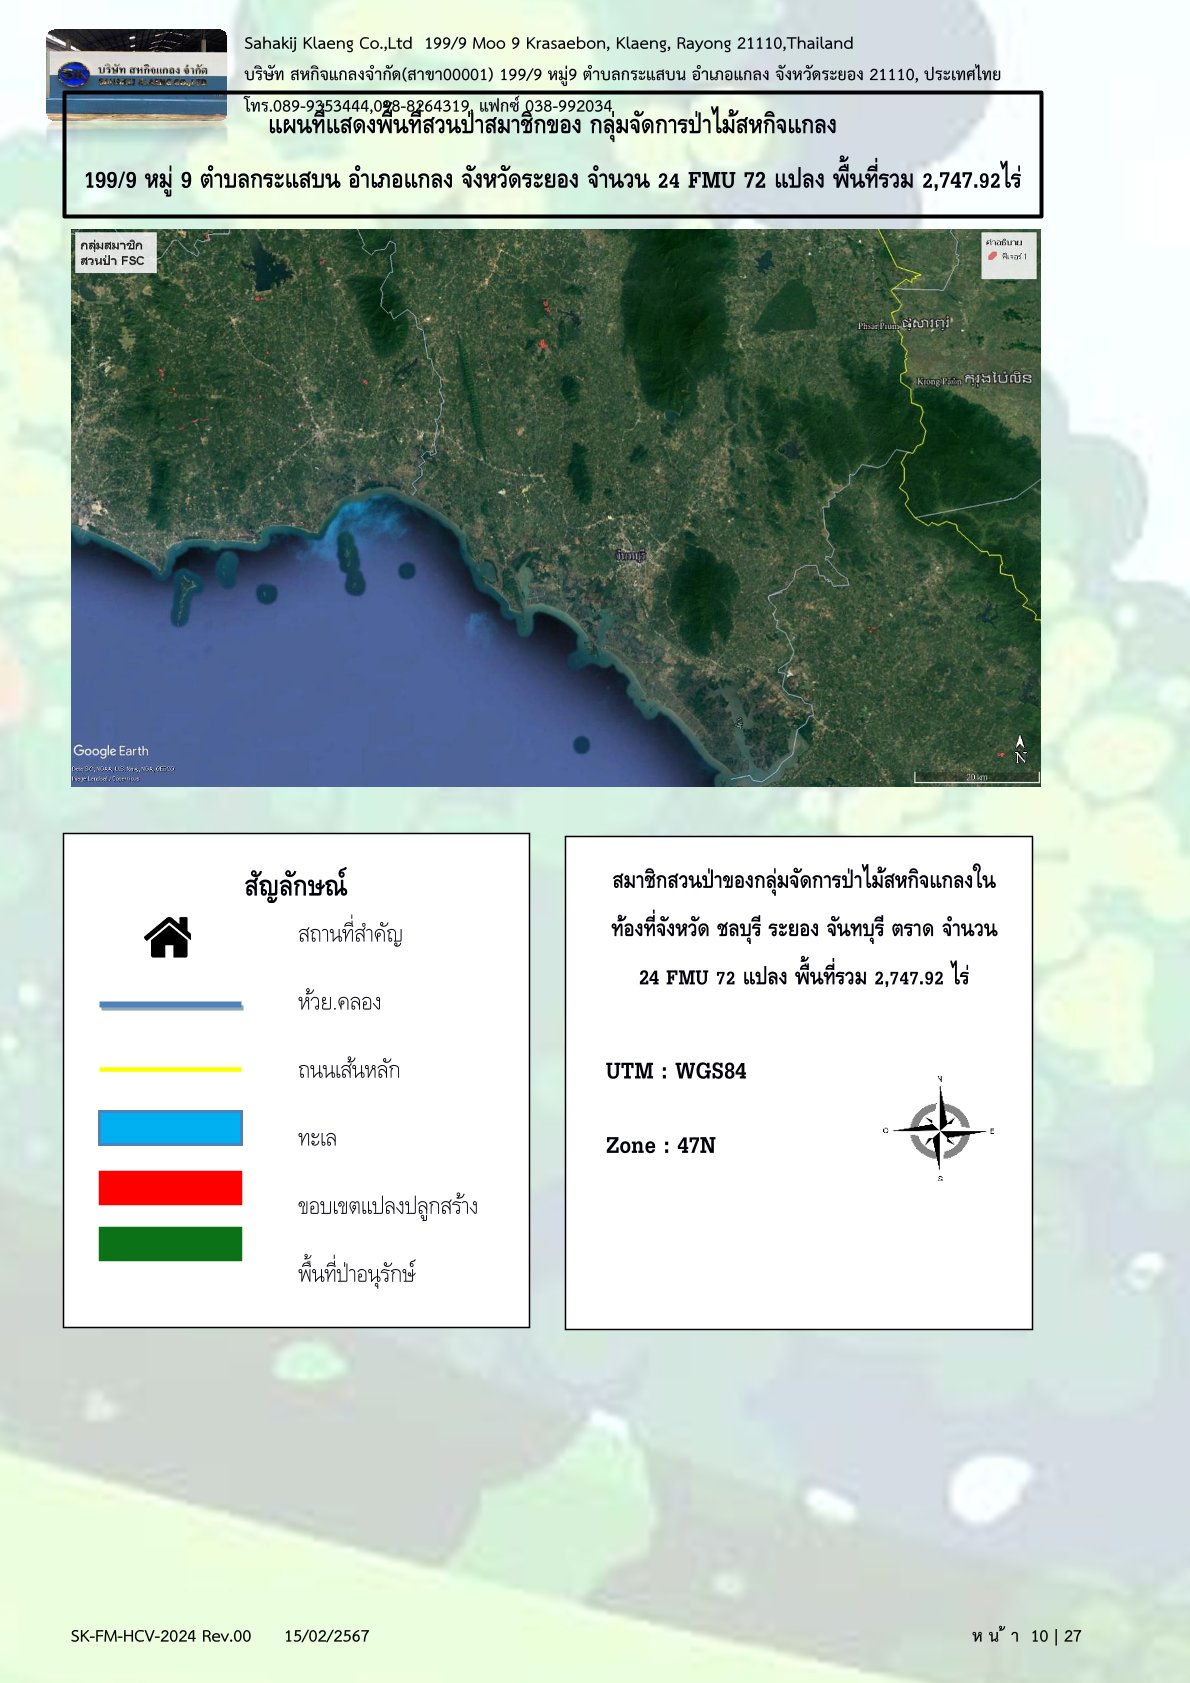Click the 'Zone : 47N' text

(x=661, y=1146)
